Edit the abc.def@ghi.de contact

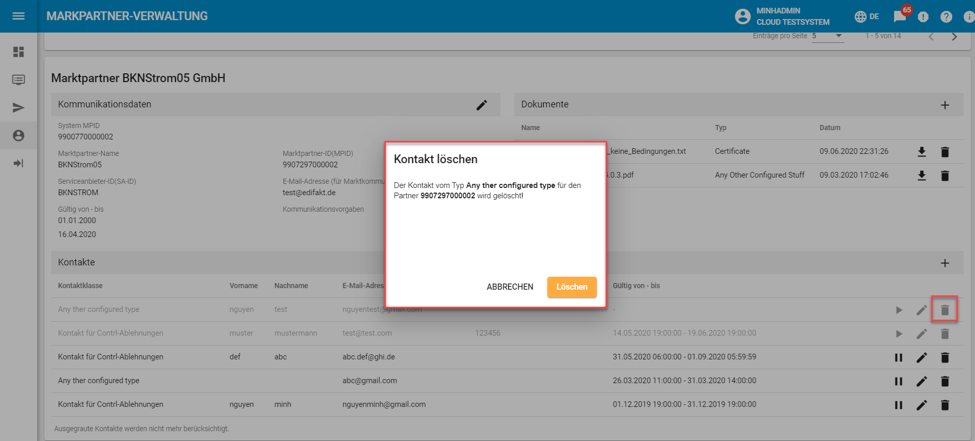click(x=922, y=358)
